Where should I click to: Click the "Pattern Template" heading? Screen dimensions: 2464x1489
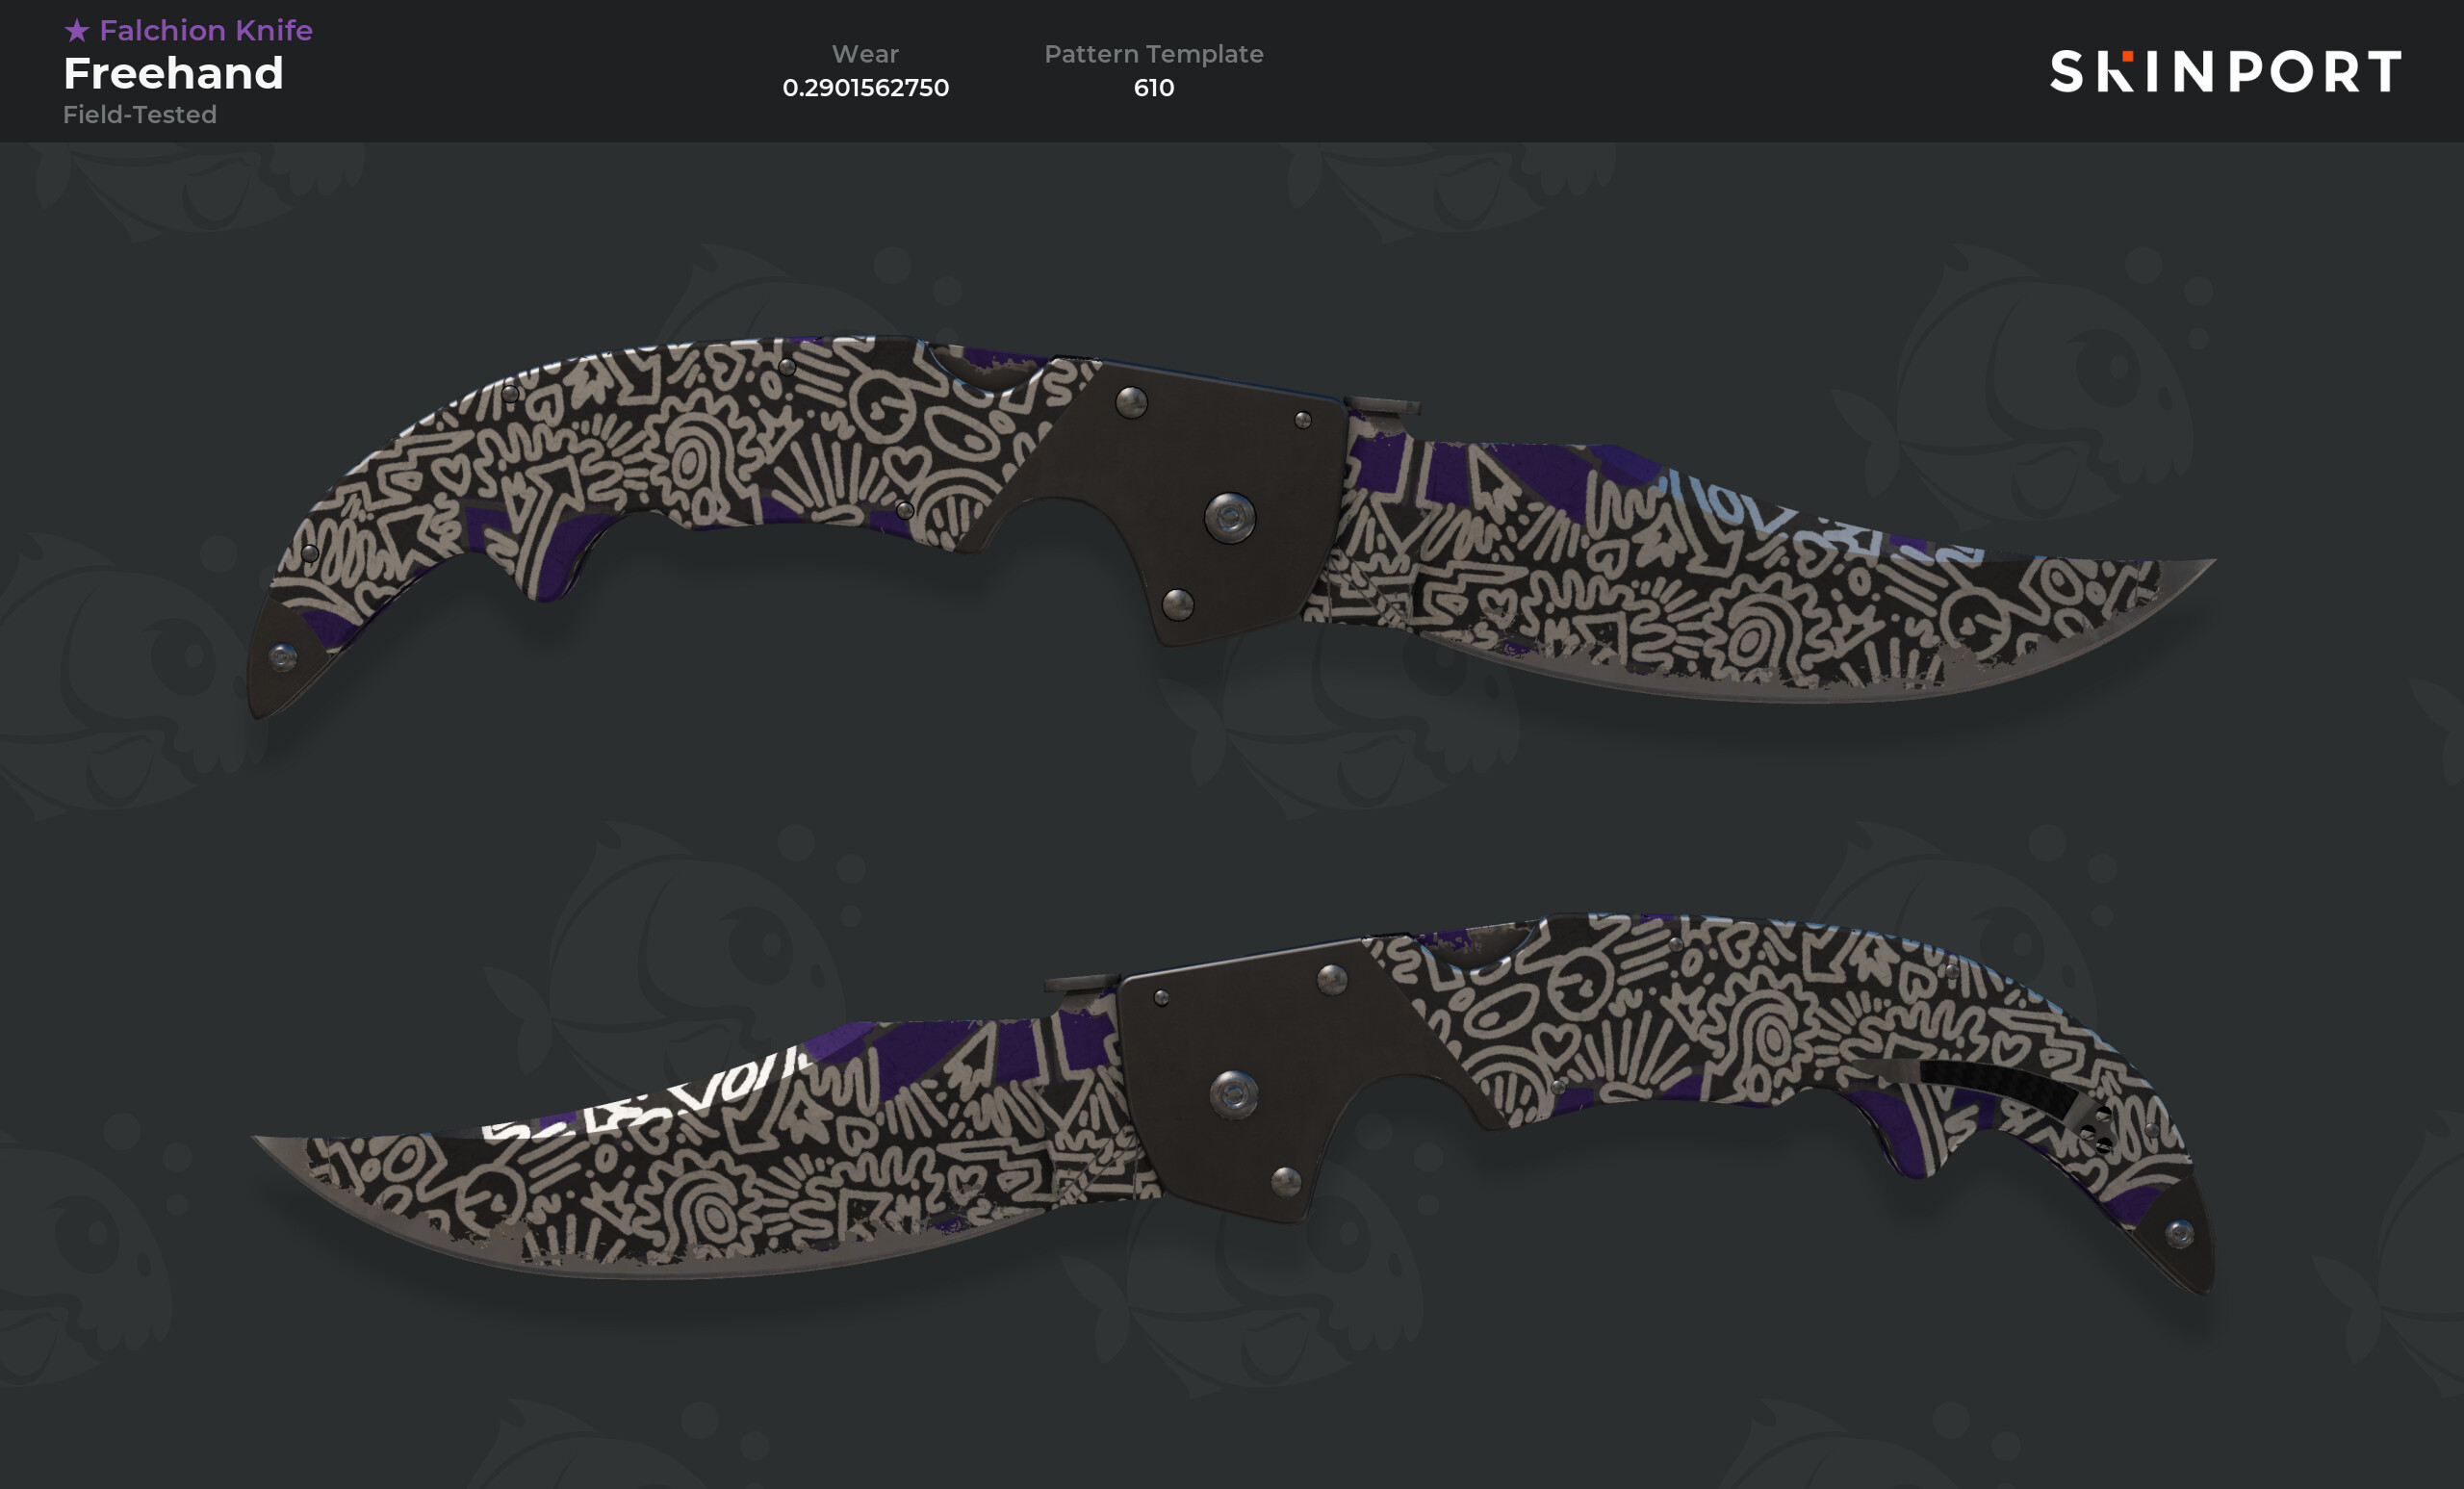pos(1154,54)
